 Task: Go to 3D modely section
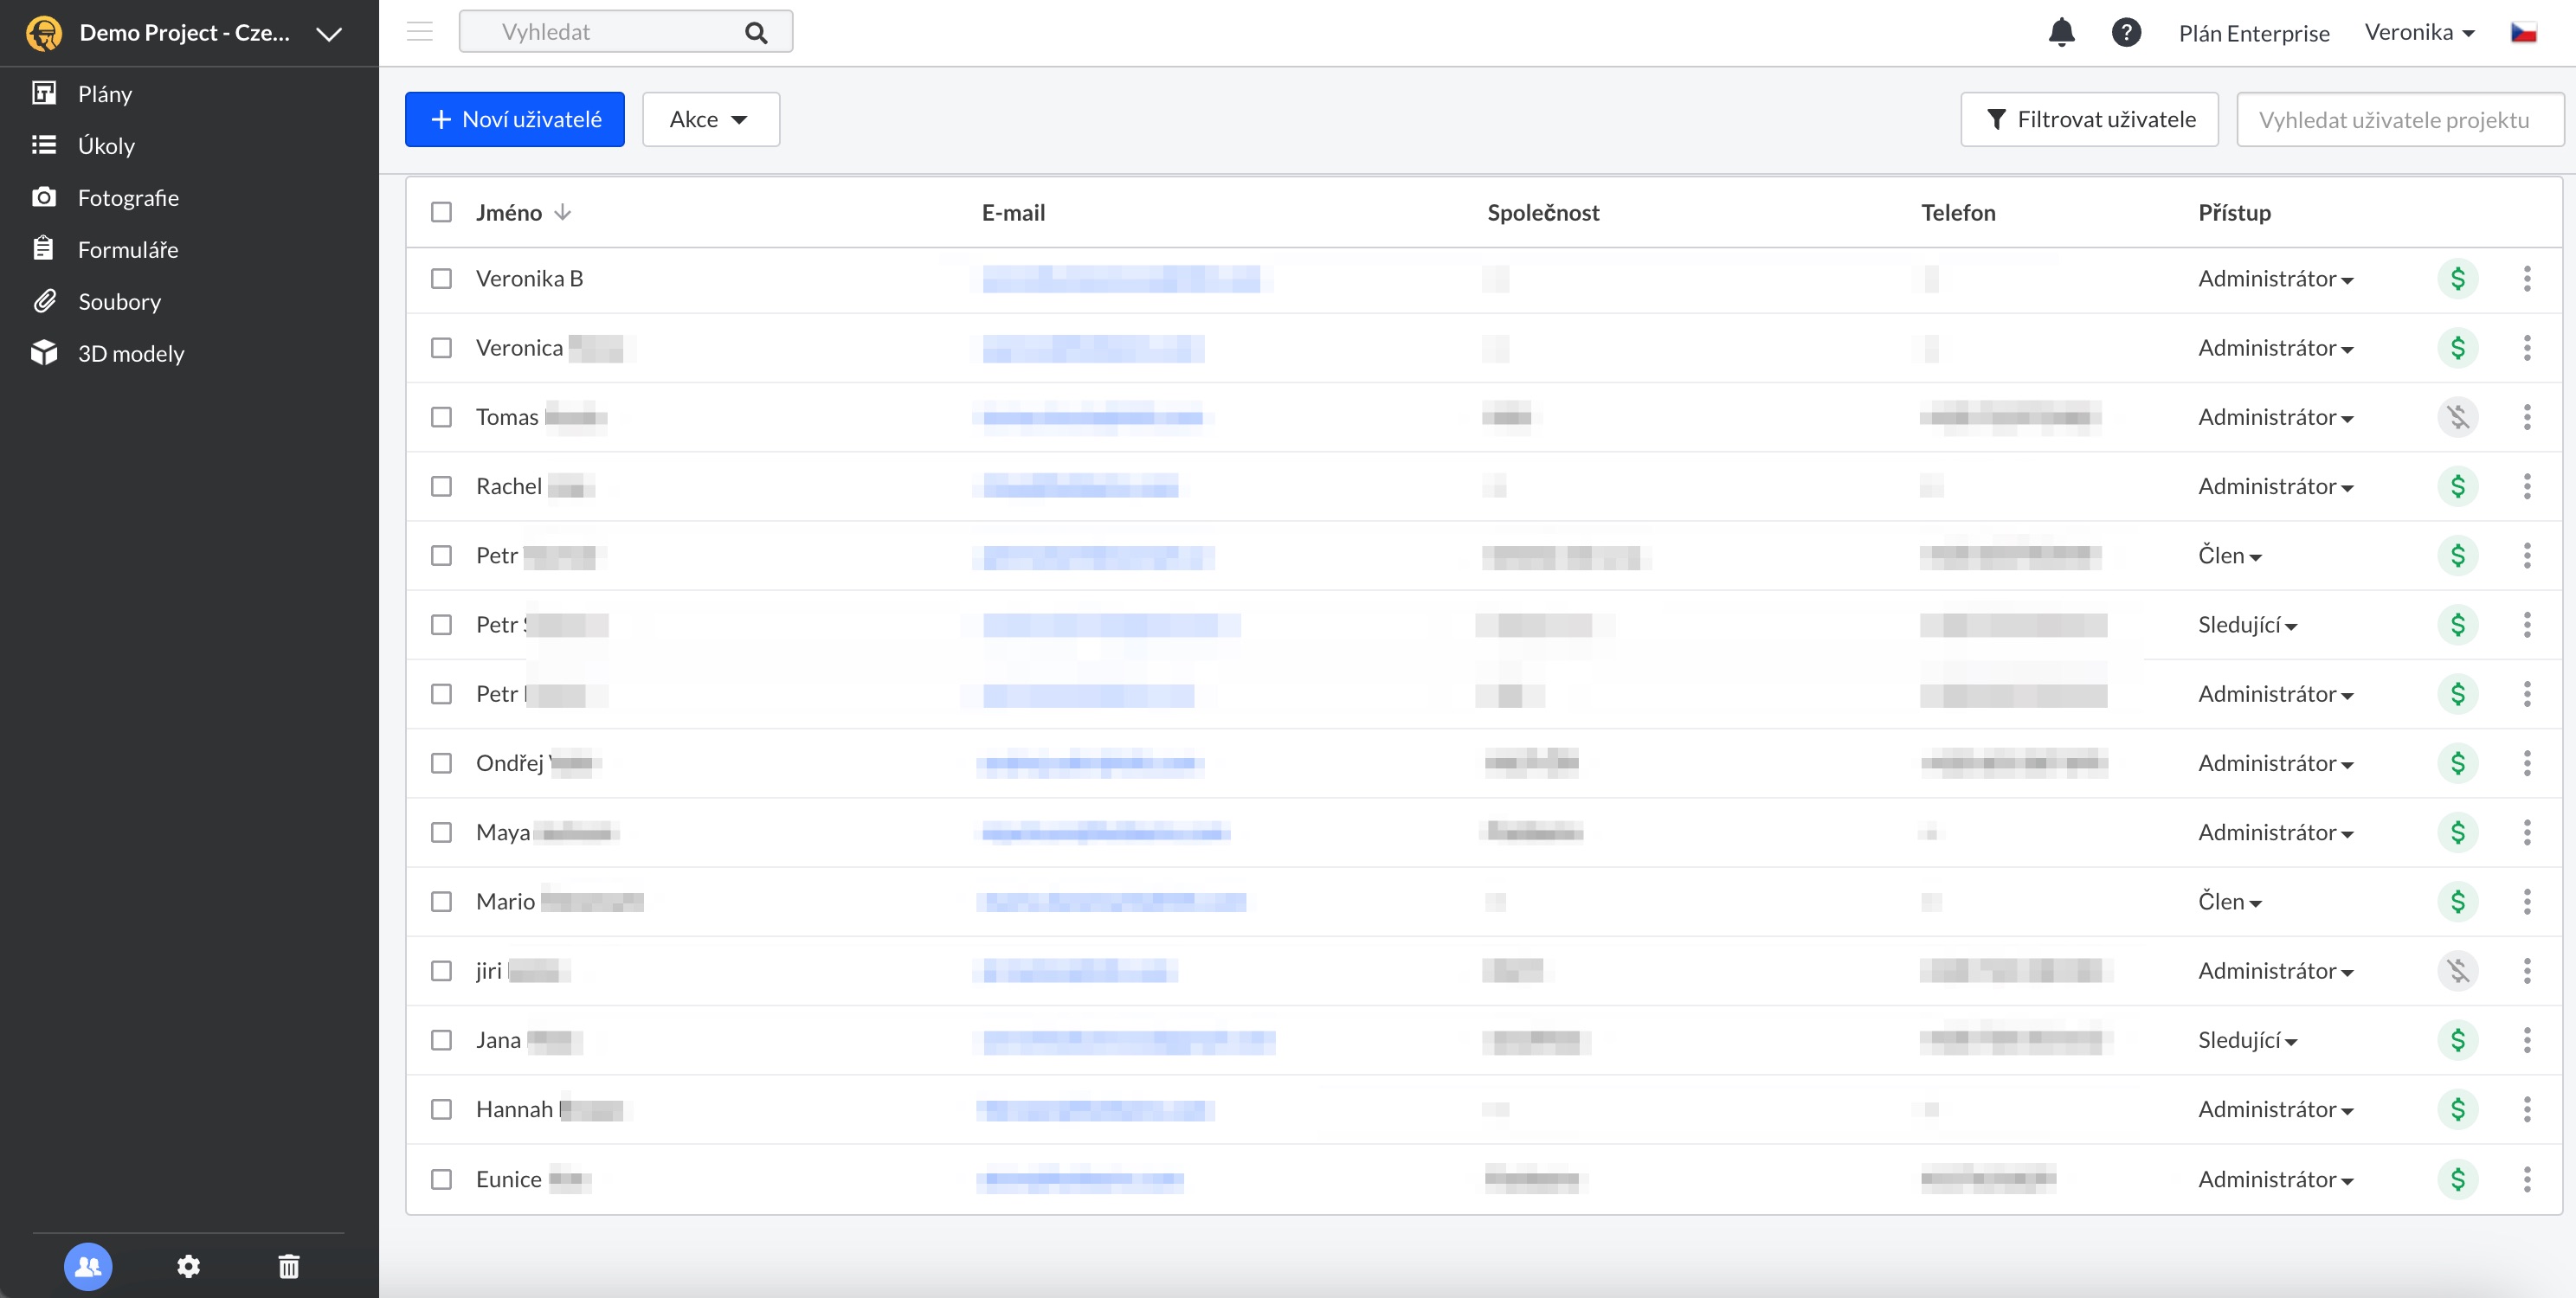[x=131, y=354]
